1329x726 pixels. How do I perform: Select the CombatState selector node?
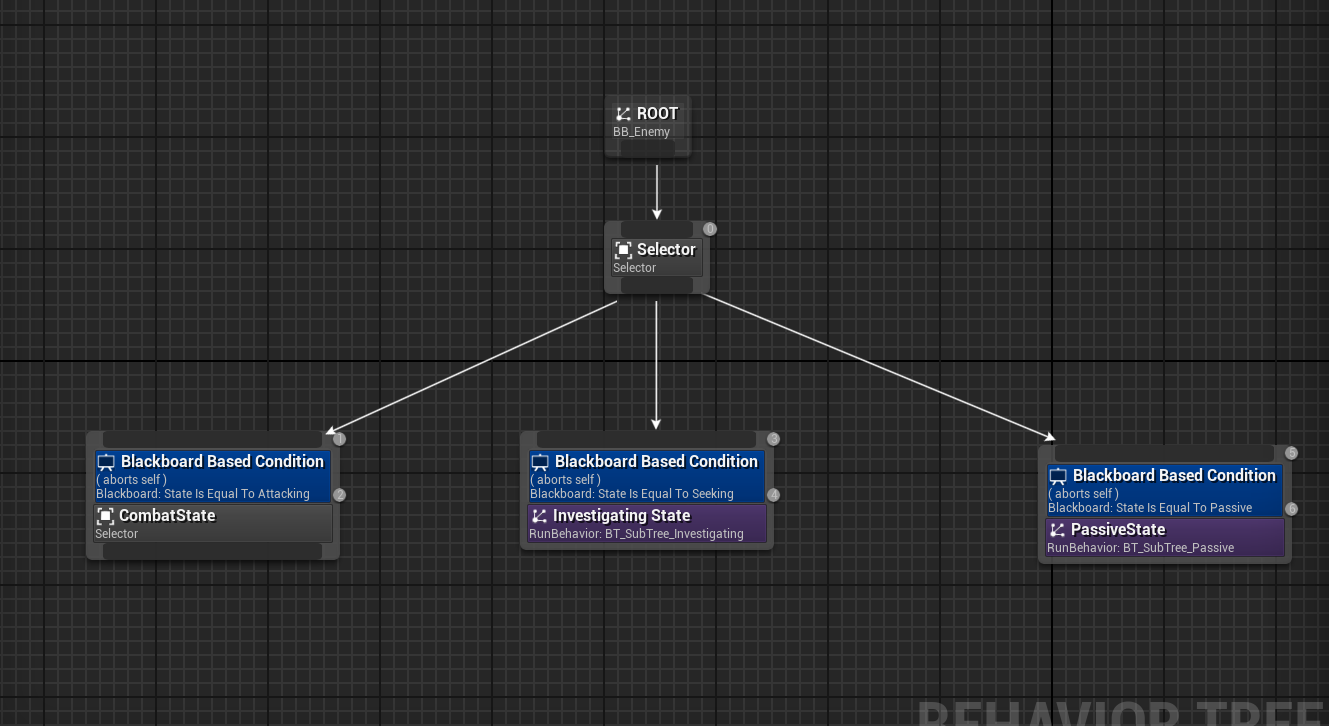pos(213,523)
